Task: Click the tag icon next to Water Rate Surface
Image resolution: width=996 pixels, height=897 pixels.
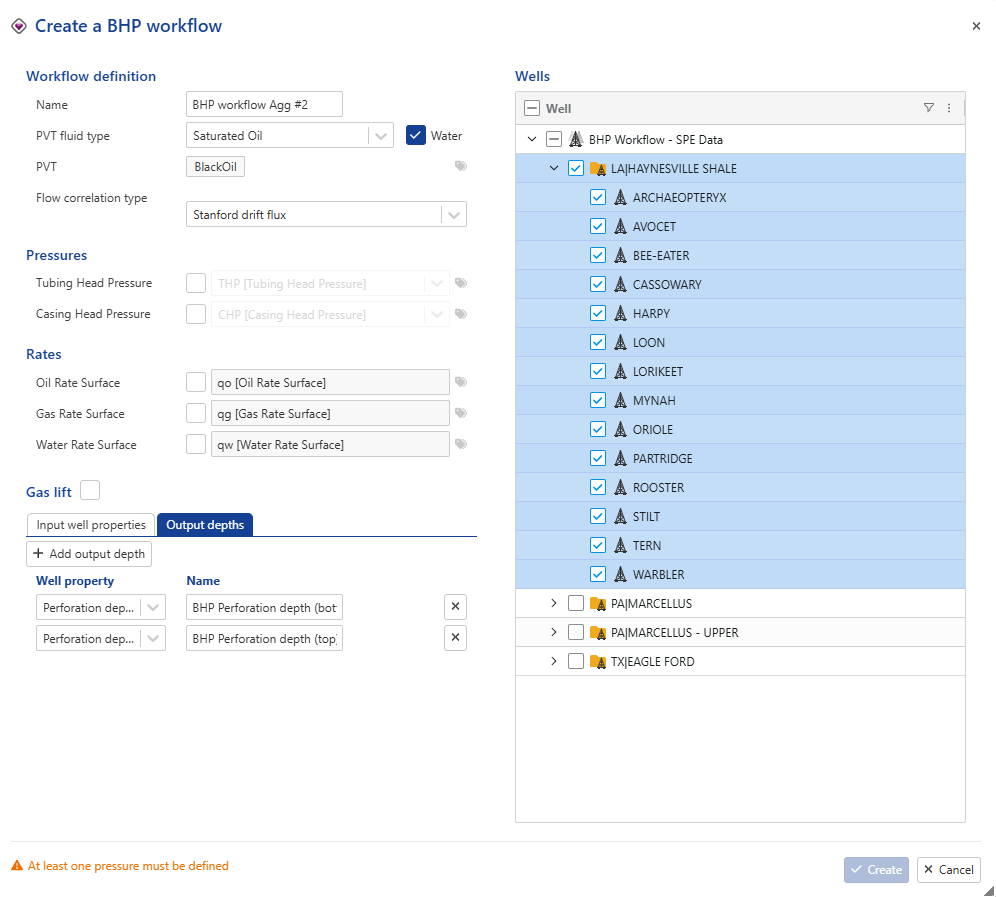Action: click(460, 444)
